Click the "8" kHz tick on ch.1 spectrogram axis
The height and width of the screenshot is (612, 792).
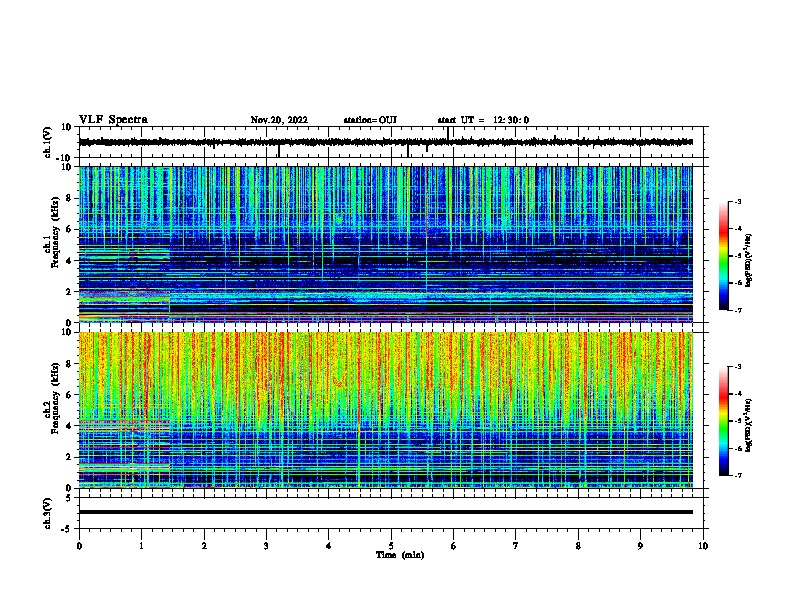[x=69, y=198]
